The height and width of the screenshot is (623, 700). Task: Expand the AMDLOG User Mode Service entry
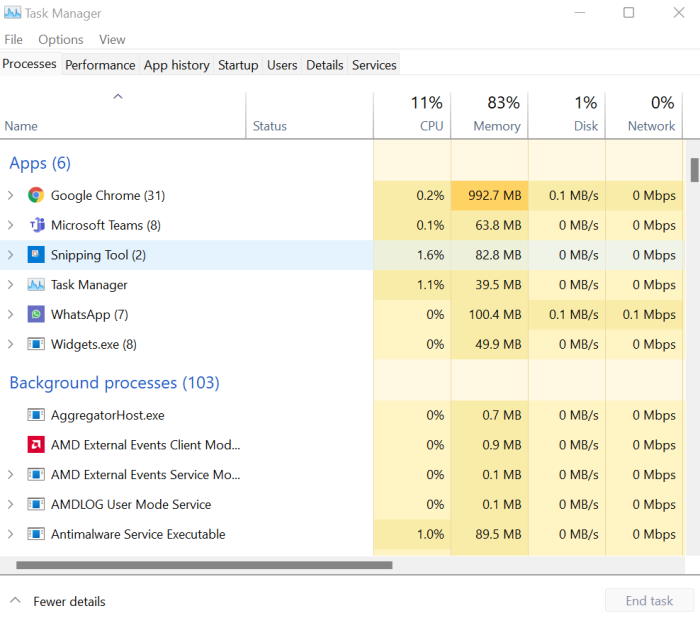11,504
